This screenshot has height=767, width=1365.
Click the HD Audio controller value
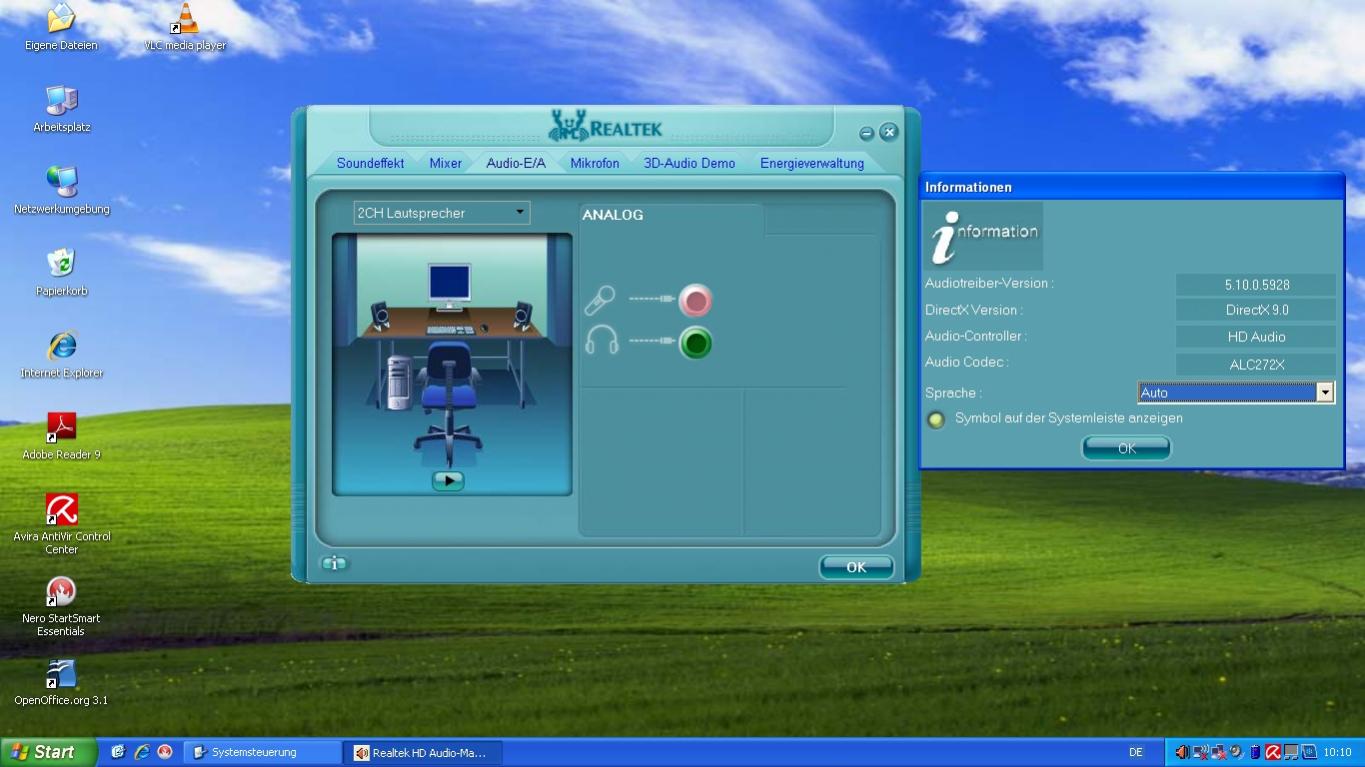pyautogui.click(x=1256, y=337)
